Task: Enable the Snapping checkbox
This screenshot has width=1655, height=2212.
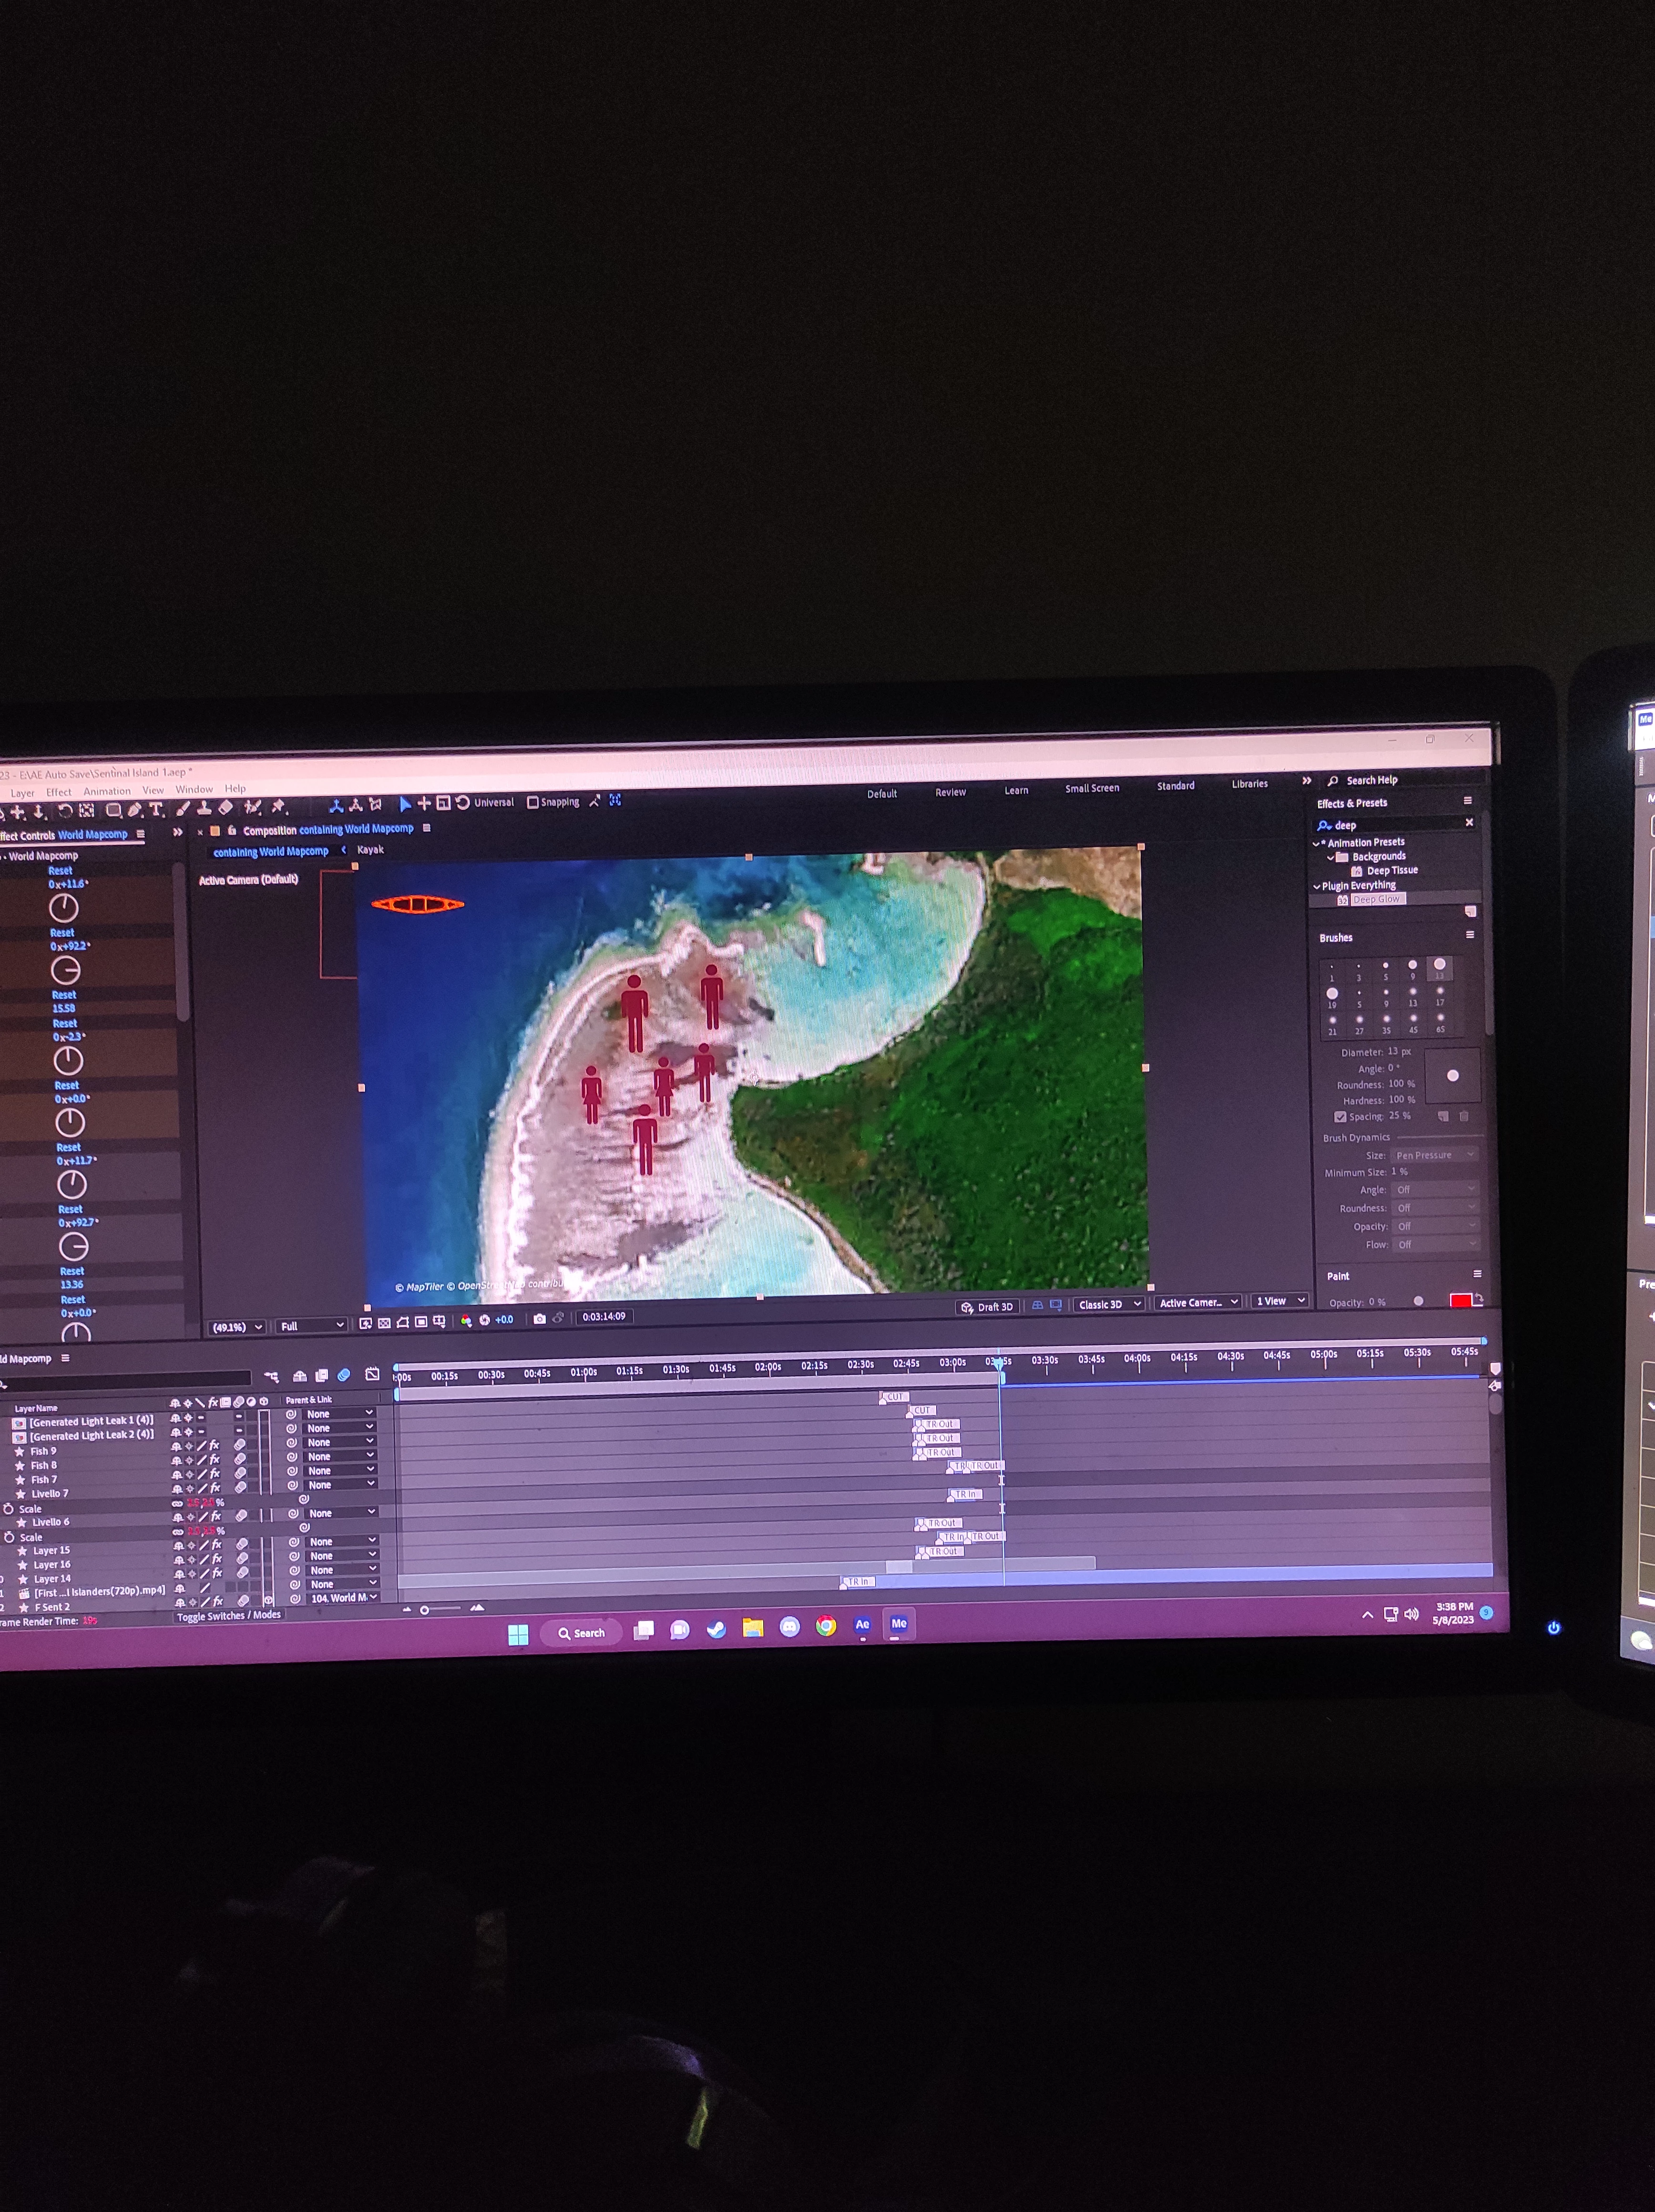Action: (533, 802)
